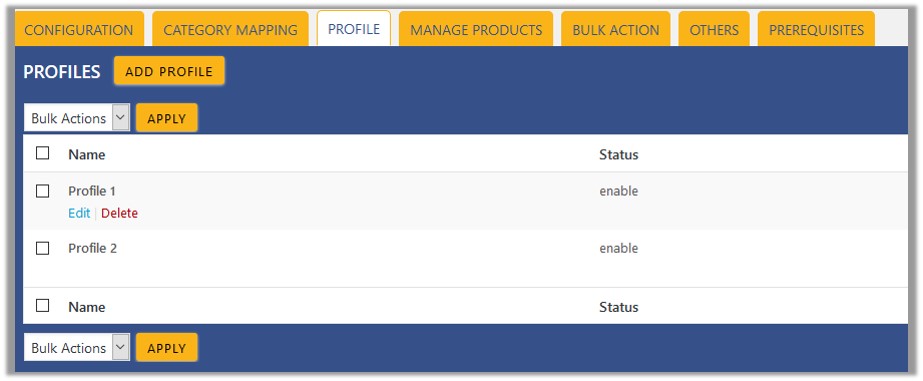Image resolution: width=923 pixels, height=381 pixels.
Task: Click the Edit link under Profile 1
Action: (79, 213)
